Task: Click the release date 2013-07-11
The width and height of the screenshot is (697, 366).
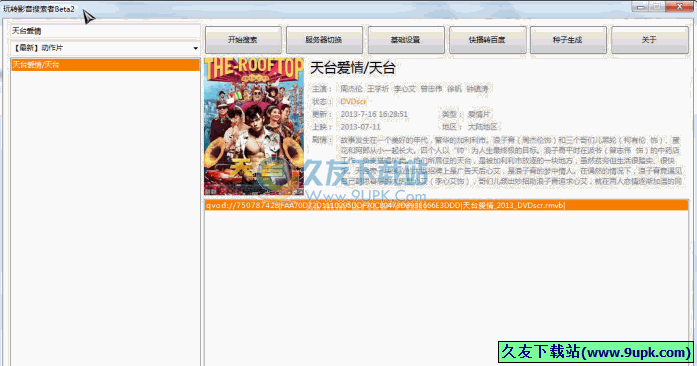Action: [x=361, y=127]
